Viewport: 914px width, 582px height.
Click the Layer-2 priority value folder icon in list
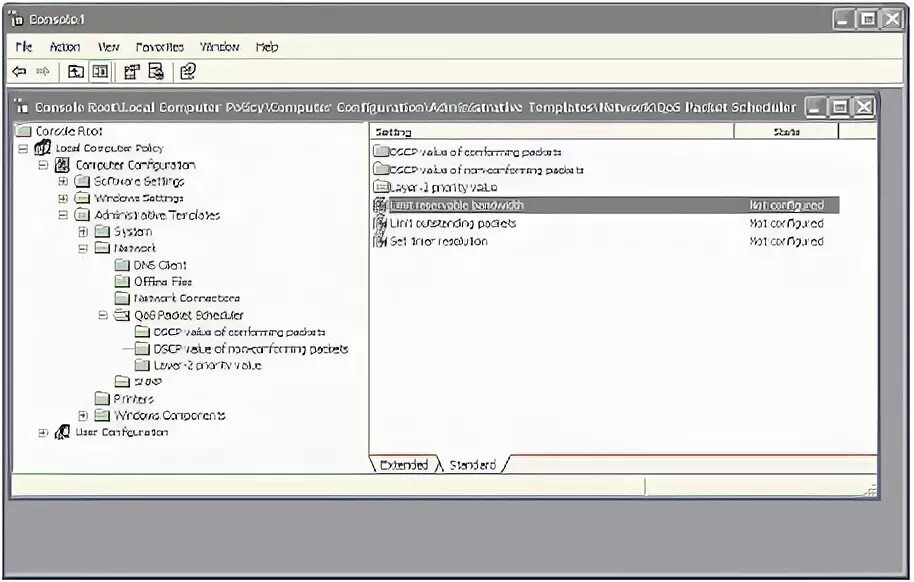click(381, 187)
